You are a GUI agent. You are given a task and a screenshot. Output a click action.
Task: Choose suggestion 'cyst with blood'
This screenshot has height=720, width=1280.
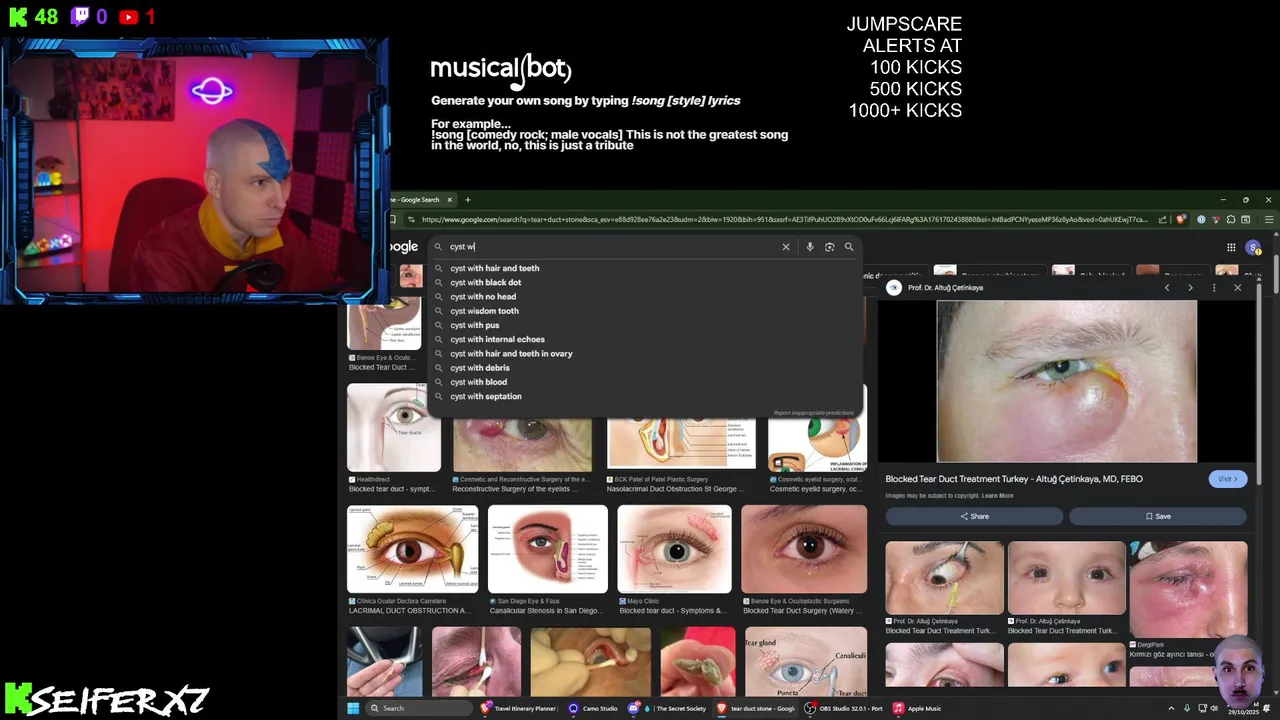645,382
